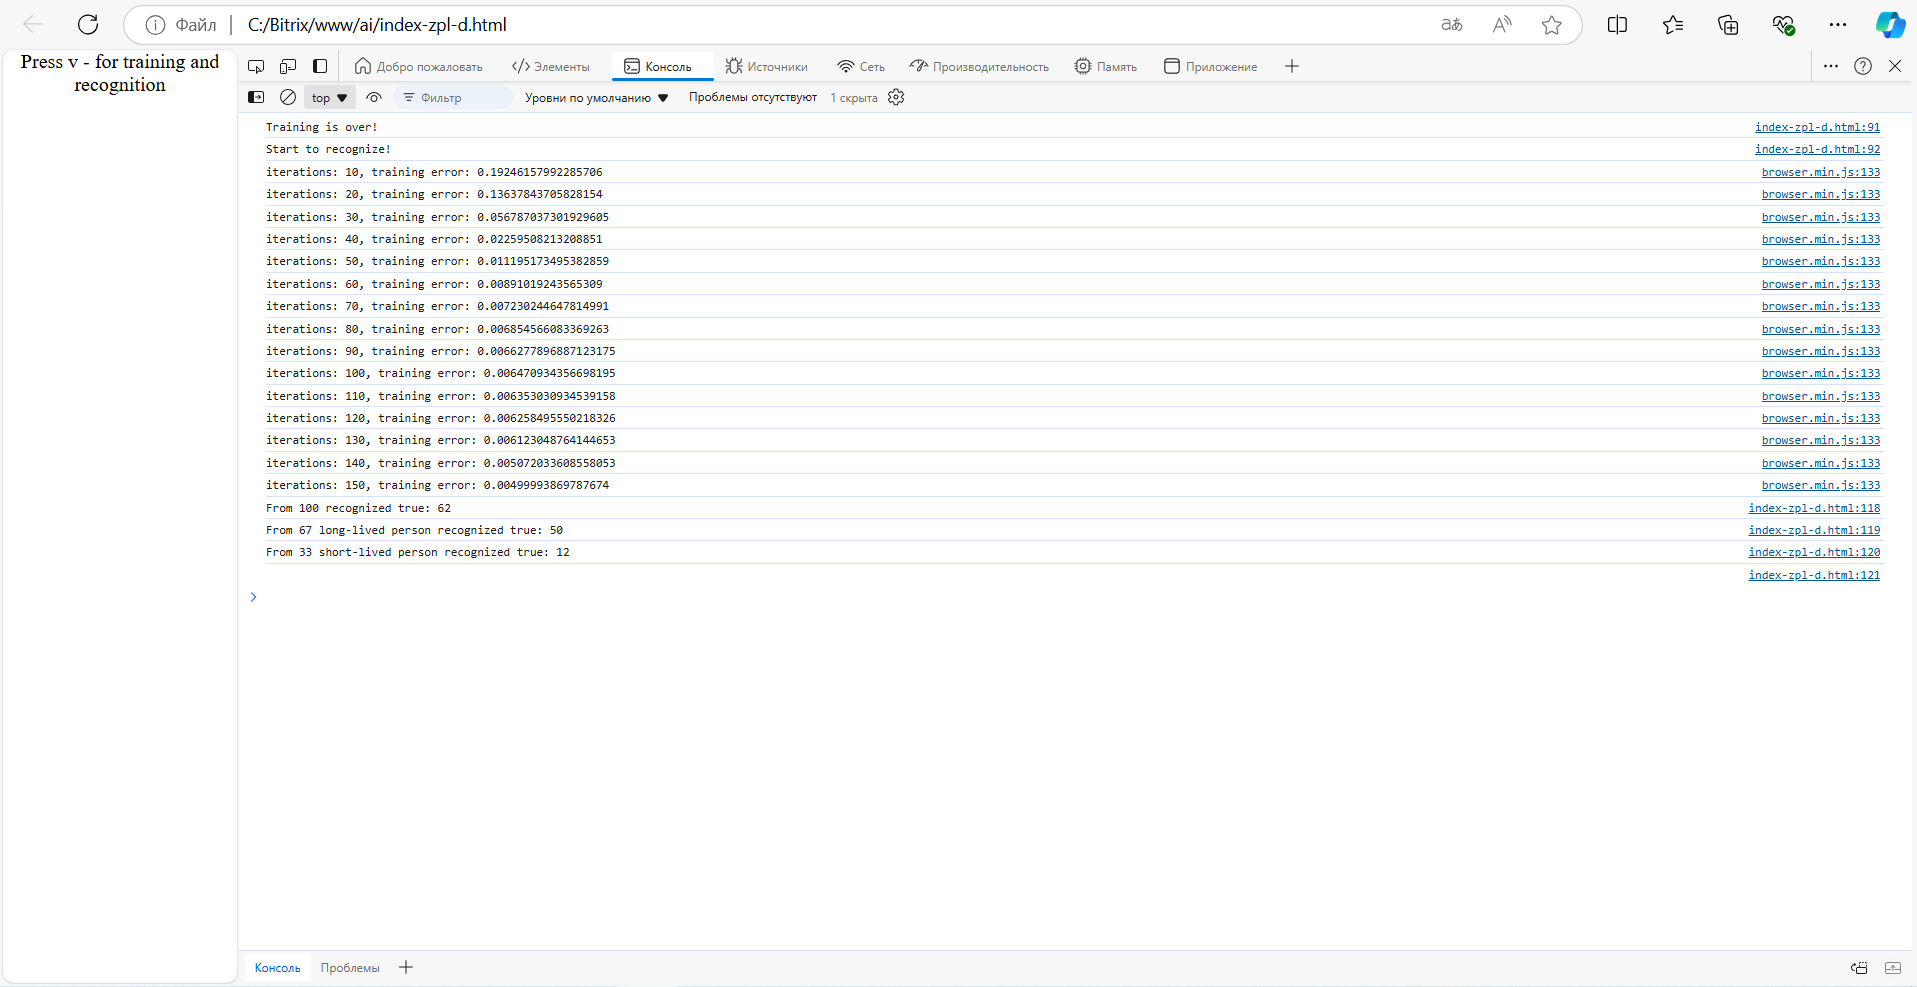Open DevTools help question mark icon
1917x987 pixels.
tap(1863, 66)
